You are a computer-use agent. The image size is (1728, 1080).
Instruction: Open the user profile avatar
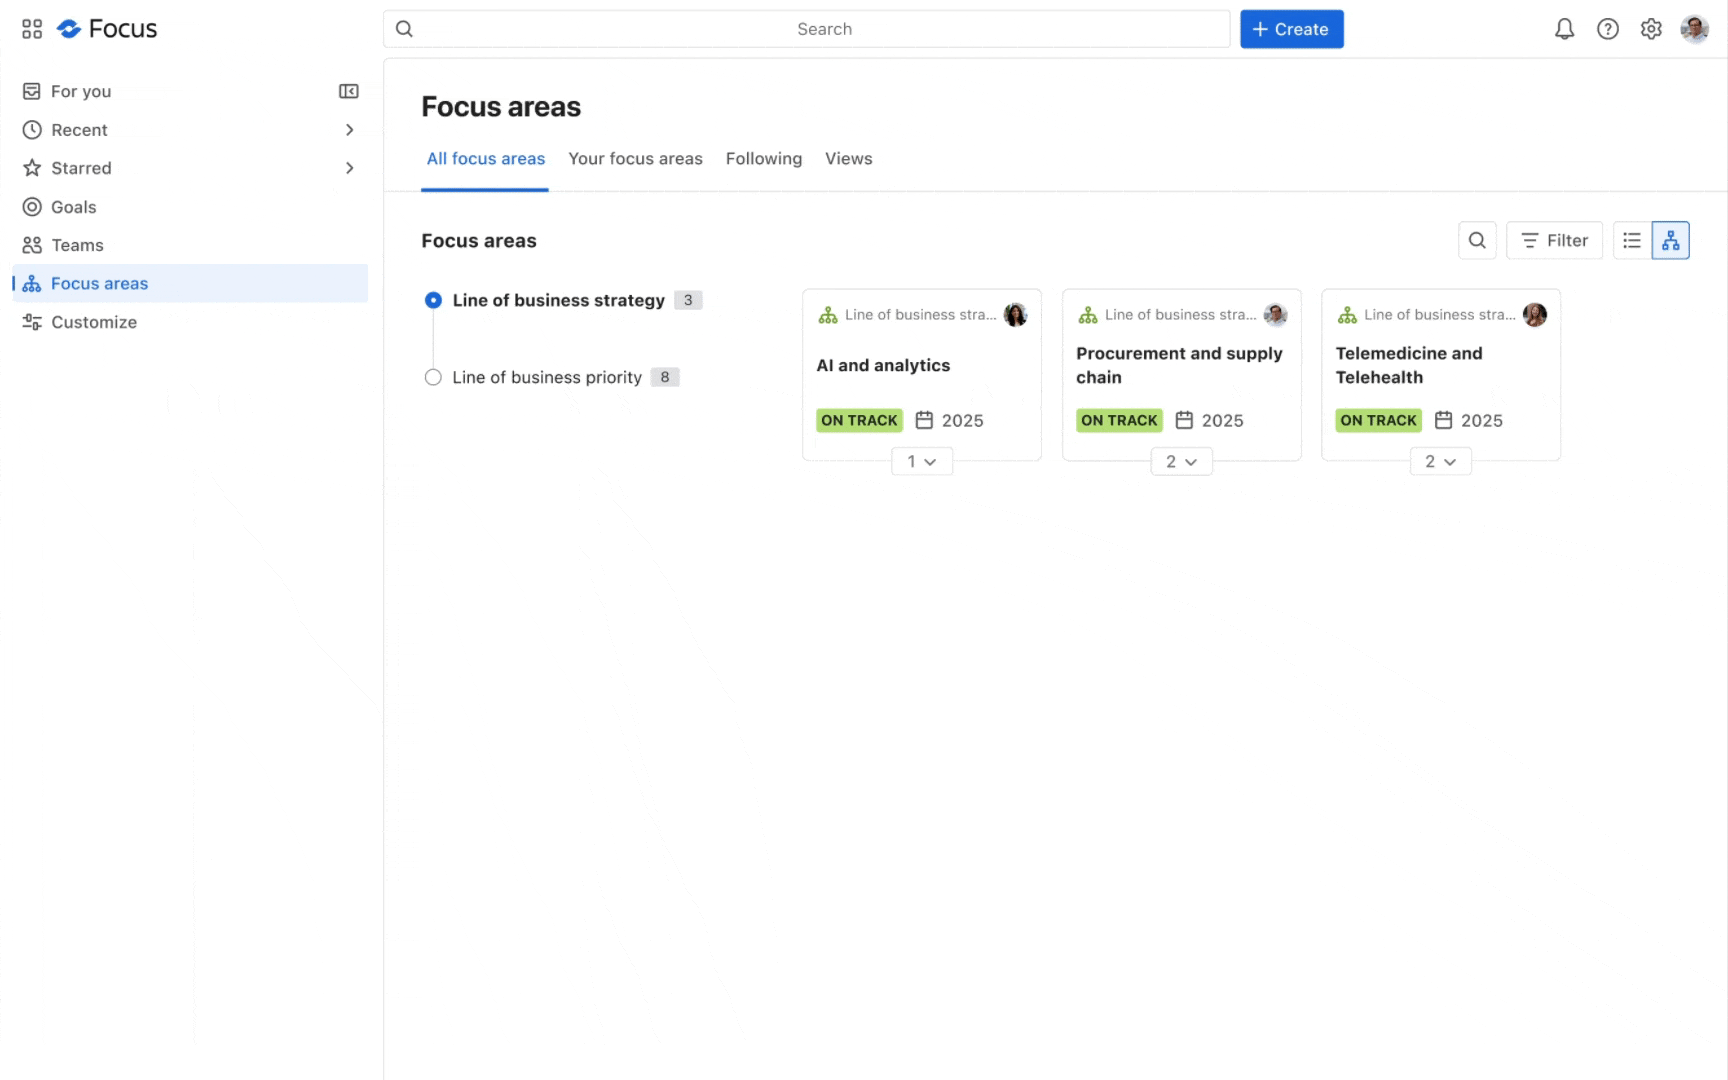(x=1694, y=29)
